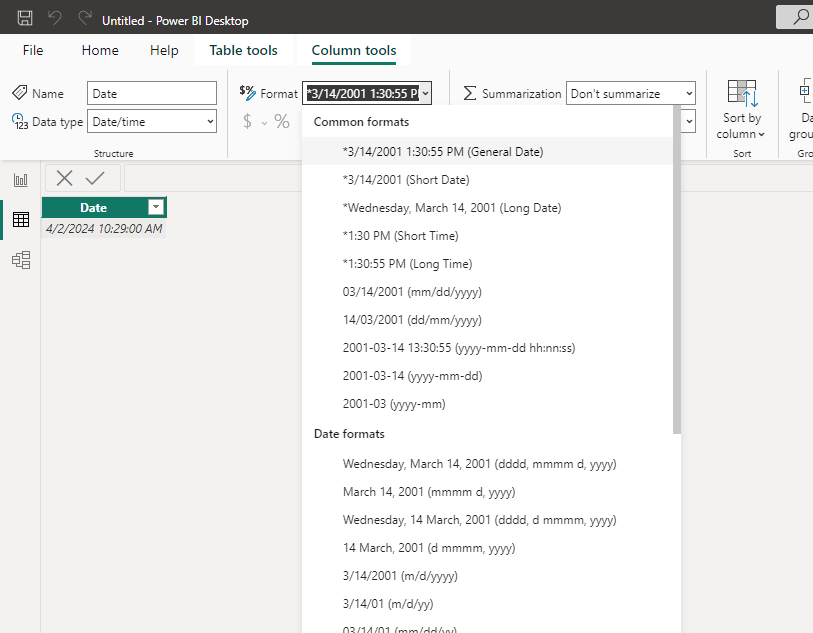Open the Date column filter arrow
Screen dimensions: 813x633
coord(156,207)
